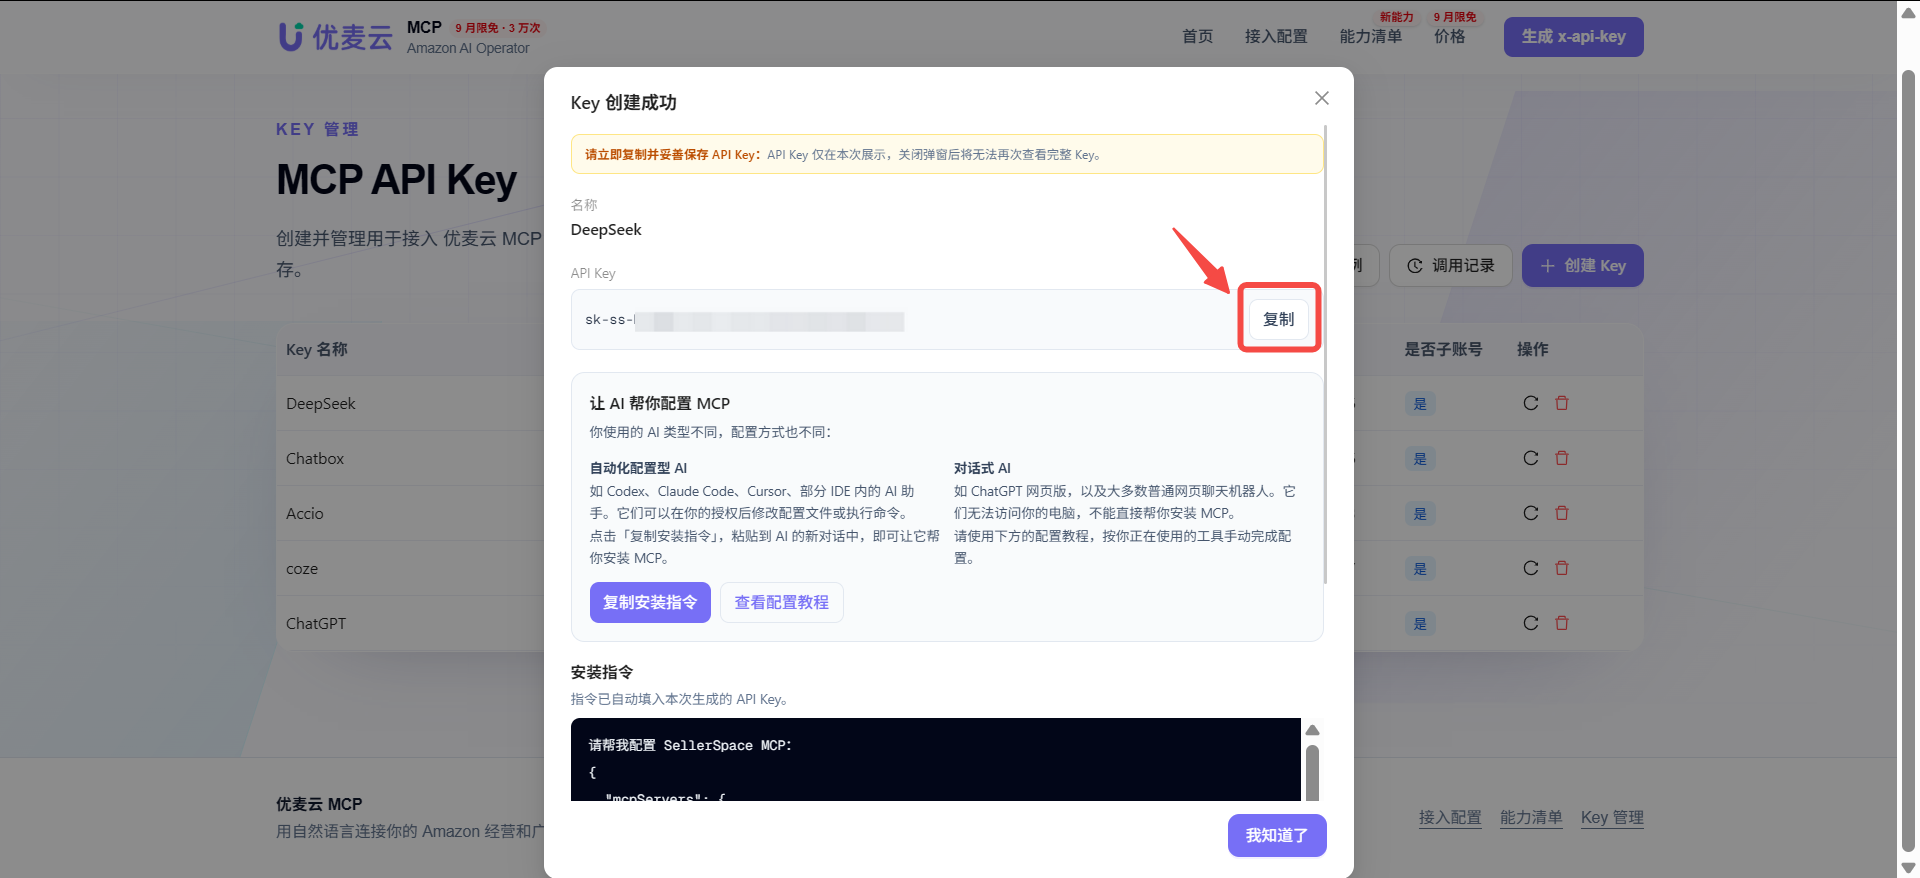
Task: Delete the coze key
Action: coord(1562,568)
